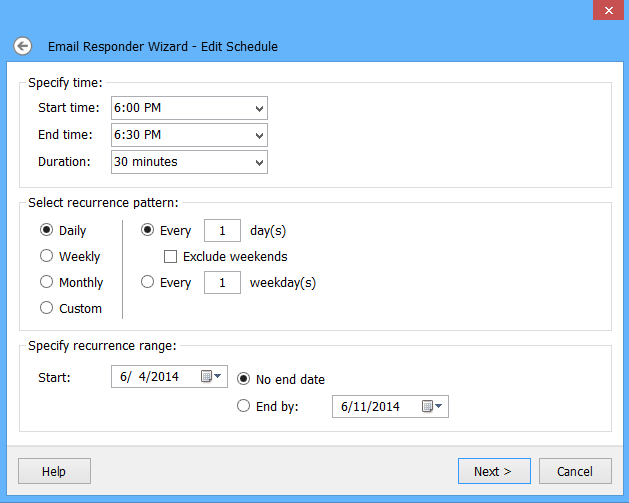The width and height of the screenshot is (629, 503).
Task: Enable the Exclude weekends checkbox
Action: (x=170, y=257)
